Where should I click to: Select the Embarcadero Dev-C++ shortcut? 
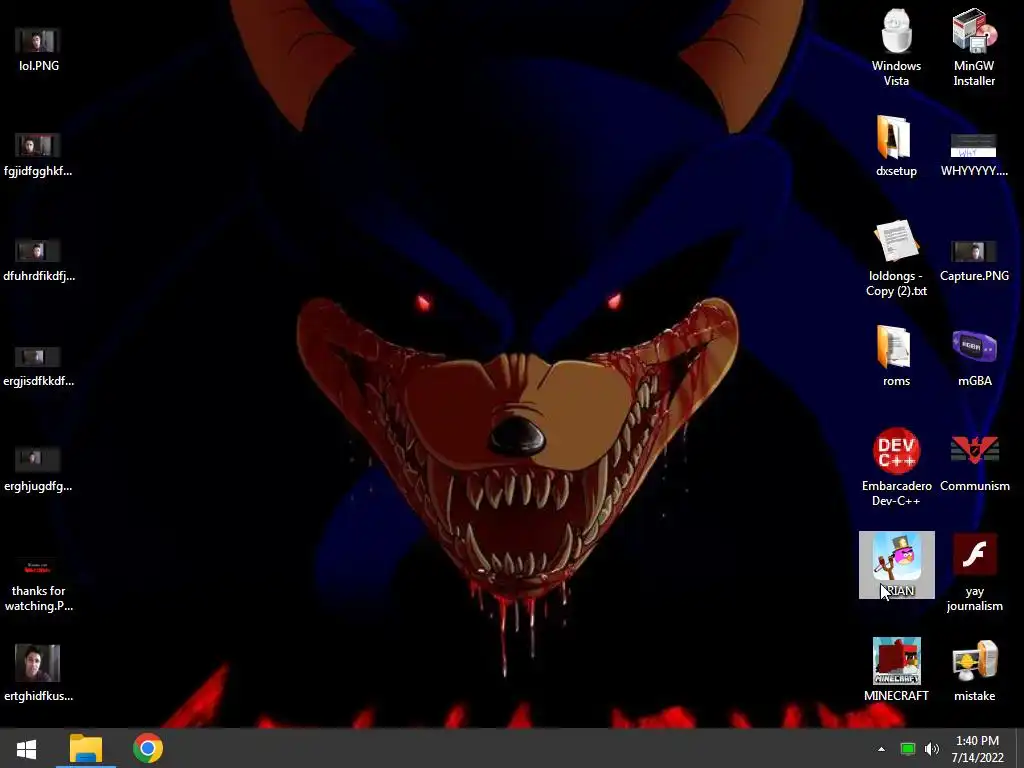coord(896,467)
